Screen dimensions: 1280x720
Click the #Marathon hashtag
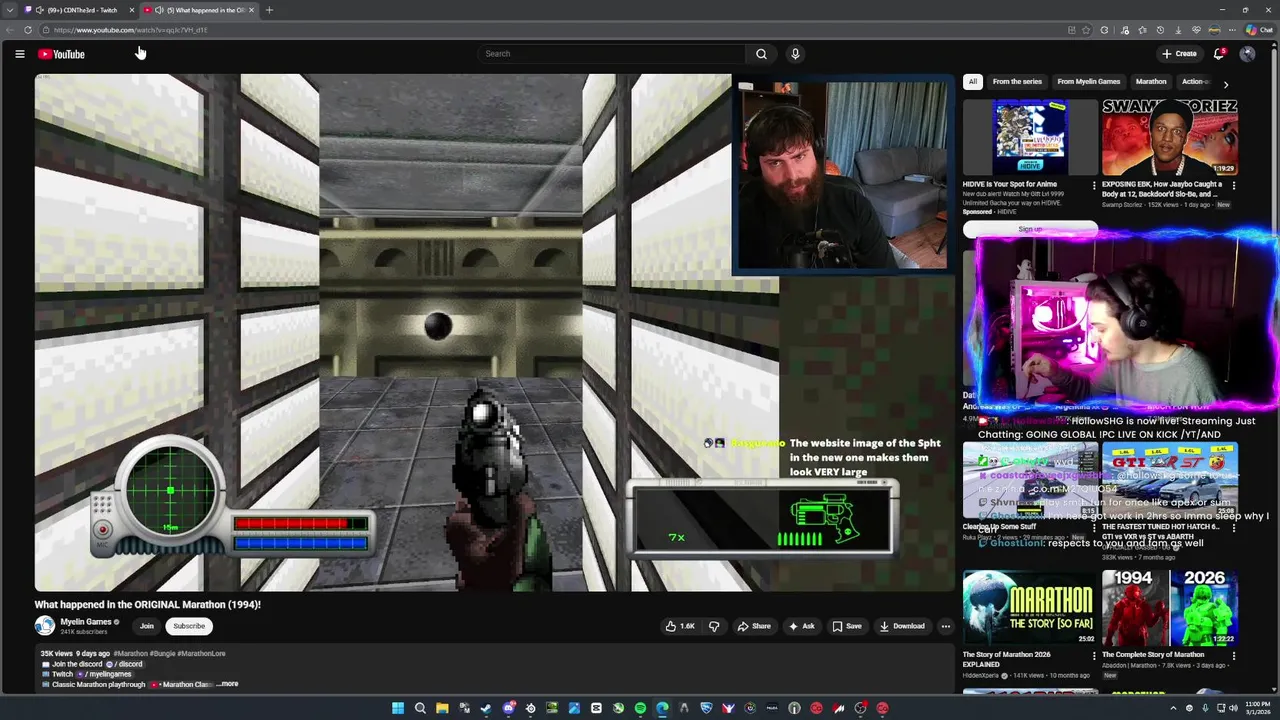click(131, 654)
